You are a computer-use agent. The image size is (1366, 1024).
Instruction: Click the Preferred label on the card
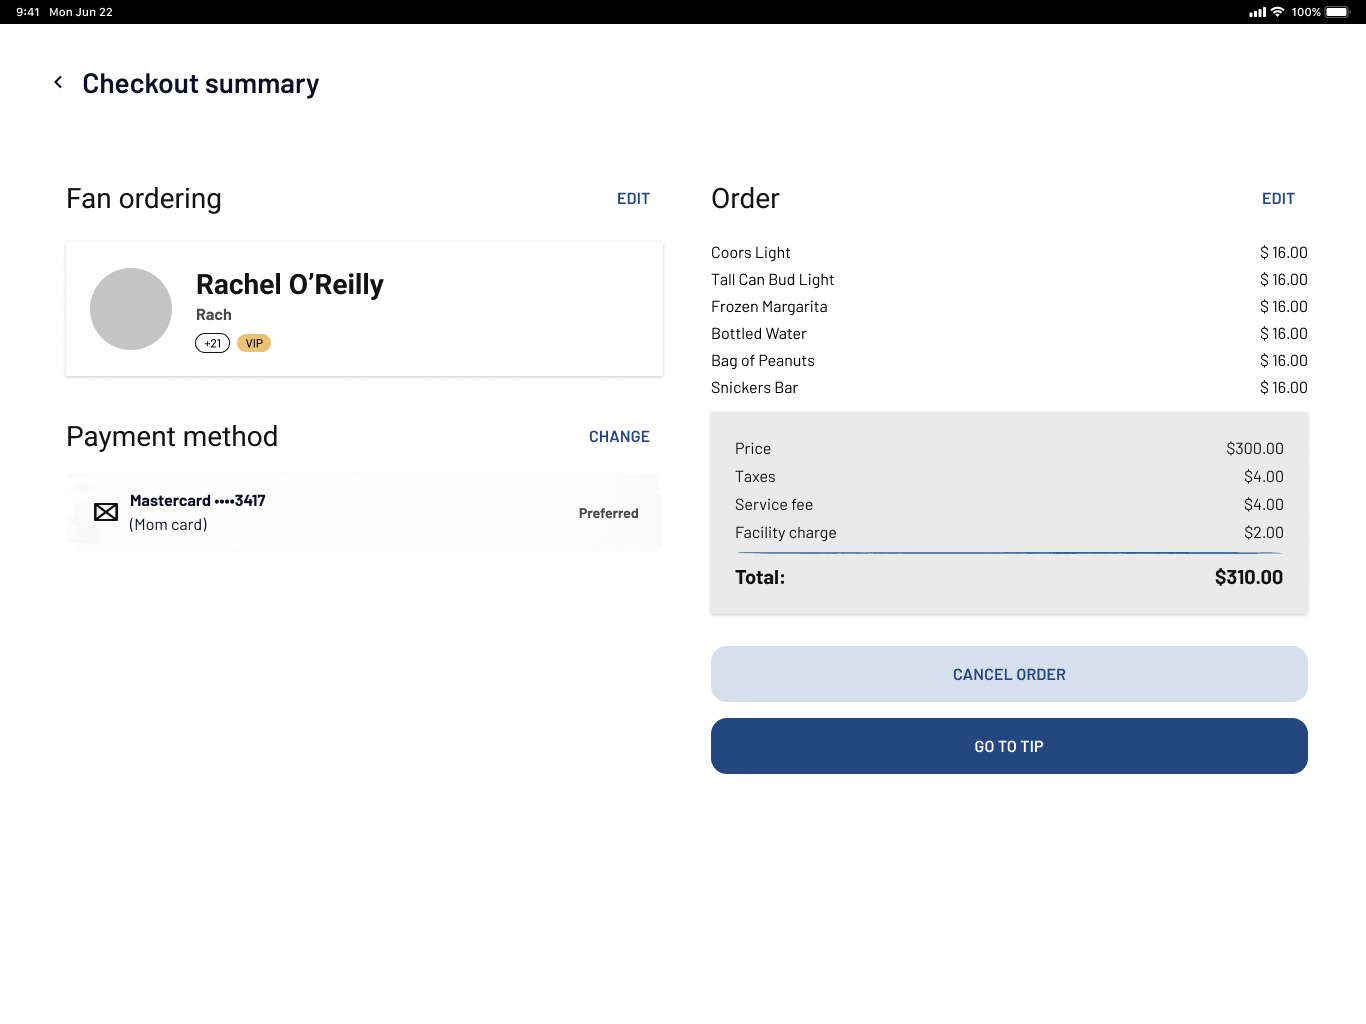click(608, 513)
